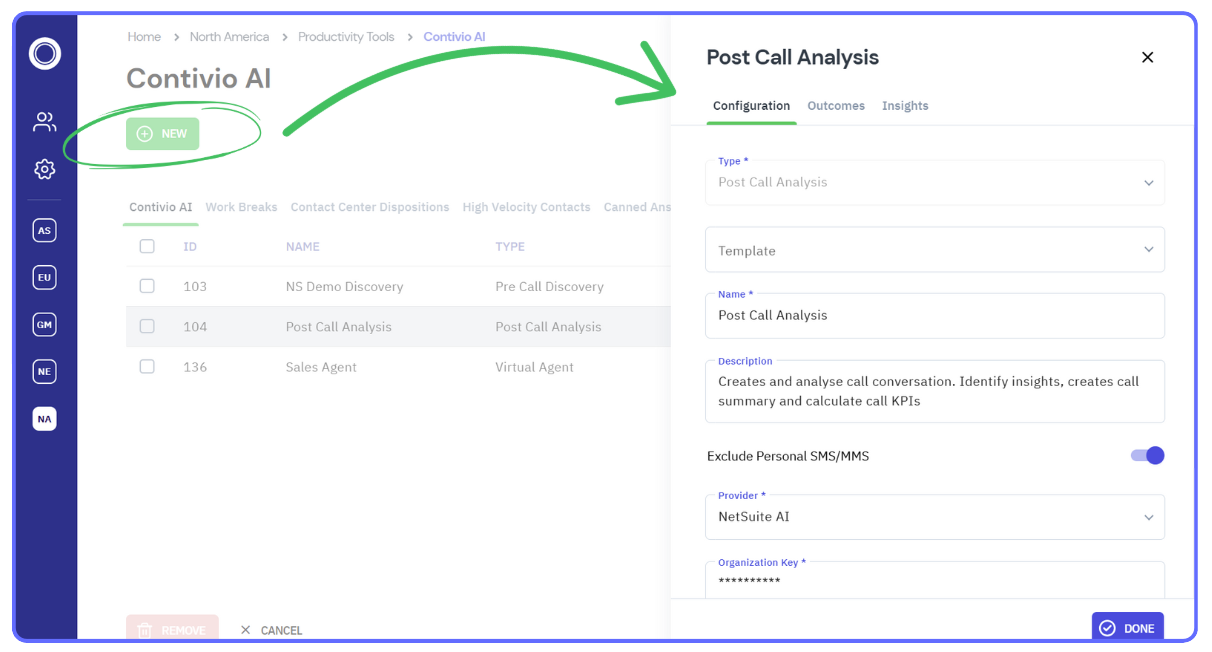Screen dimensions: 1212x652
Task: Click the circular logo icon in sidebar
Action: pyautogui.click(x=45, y=53)
